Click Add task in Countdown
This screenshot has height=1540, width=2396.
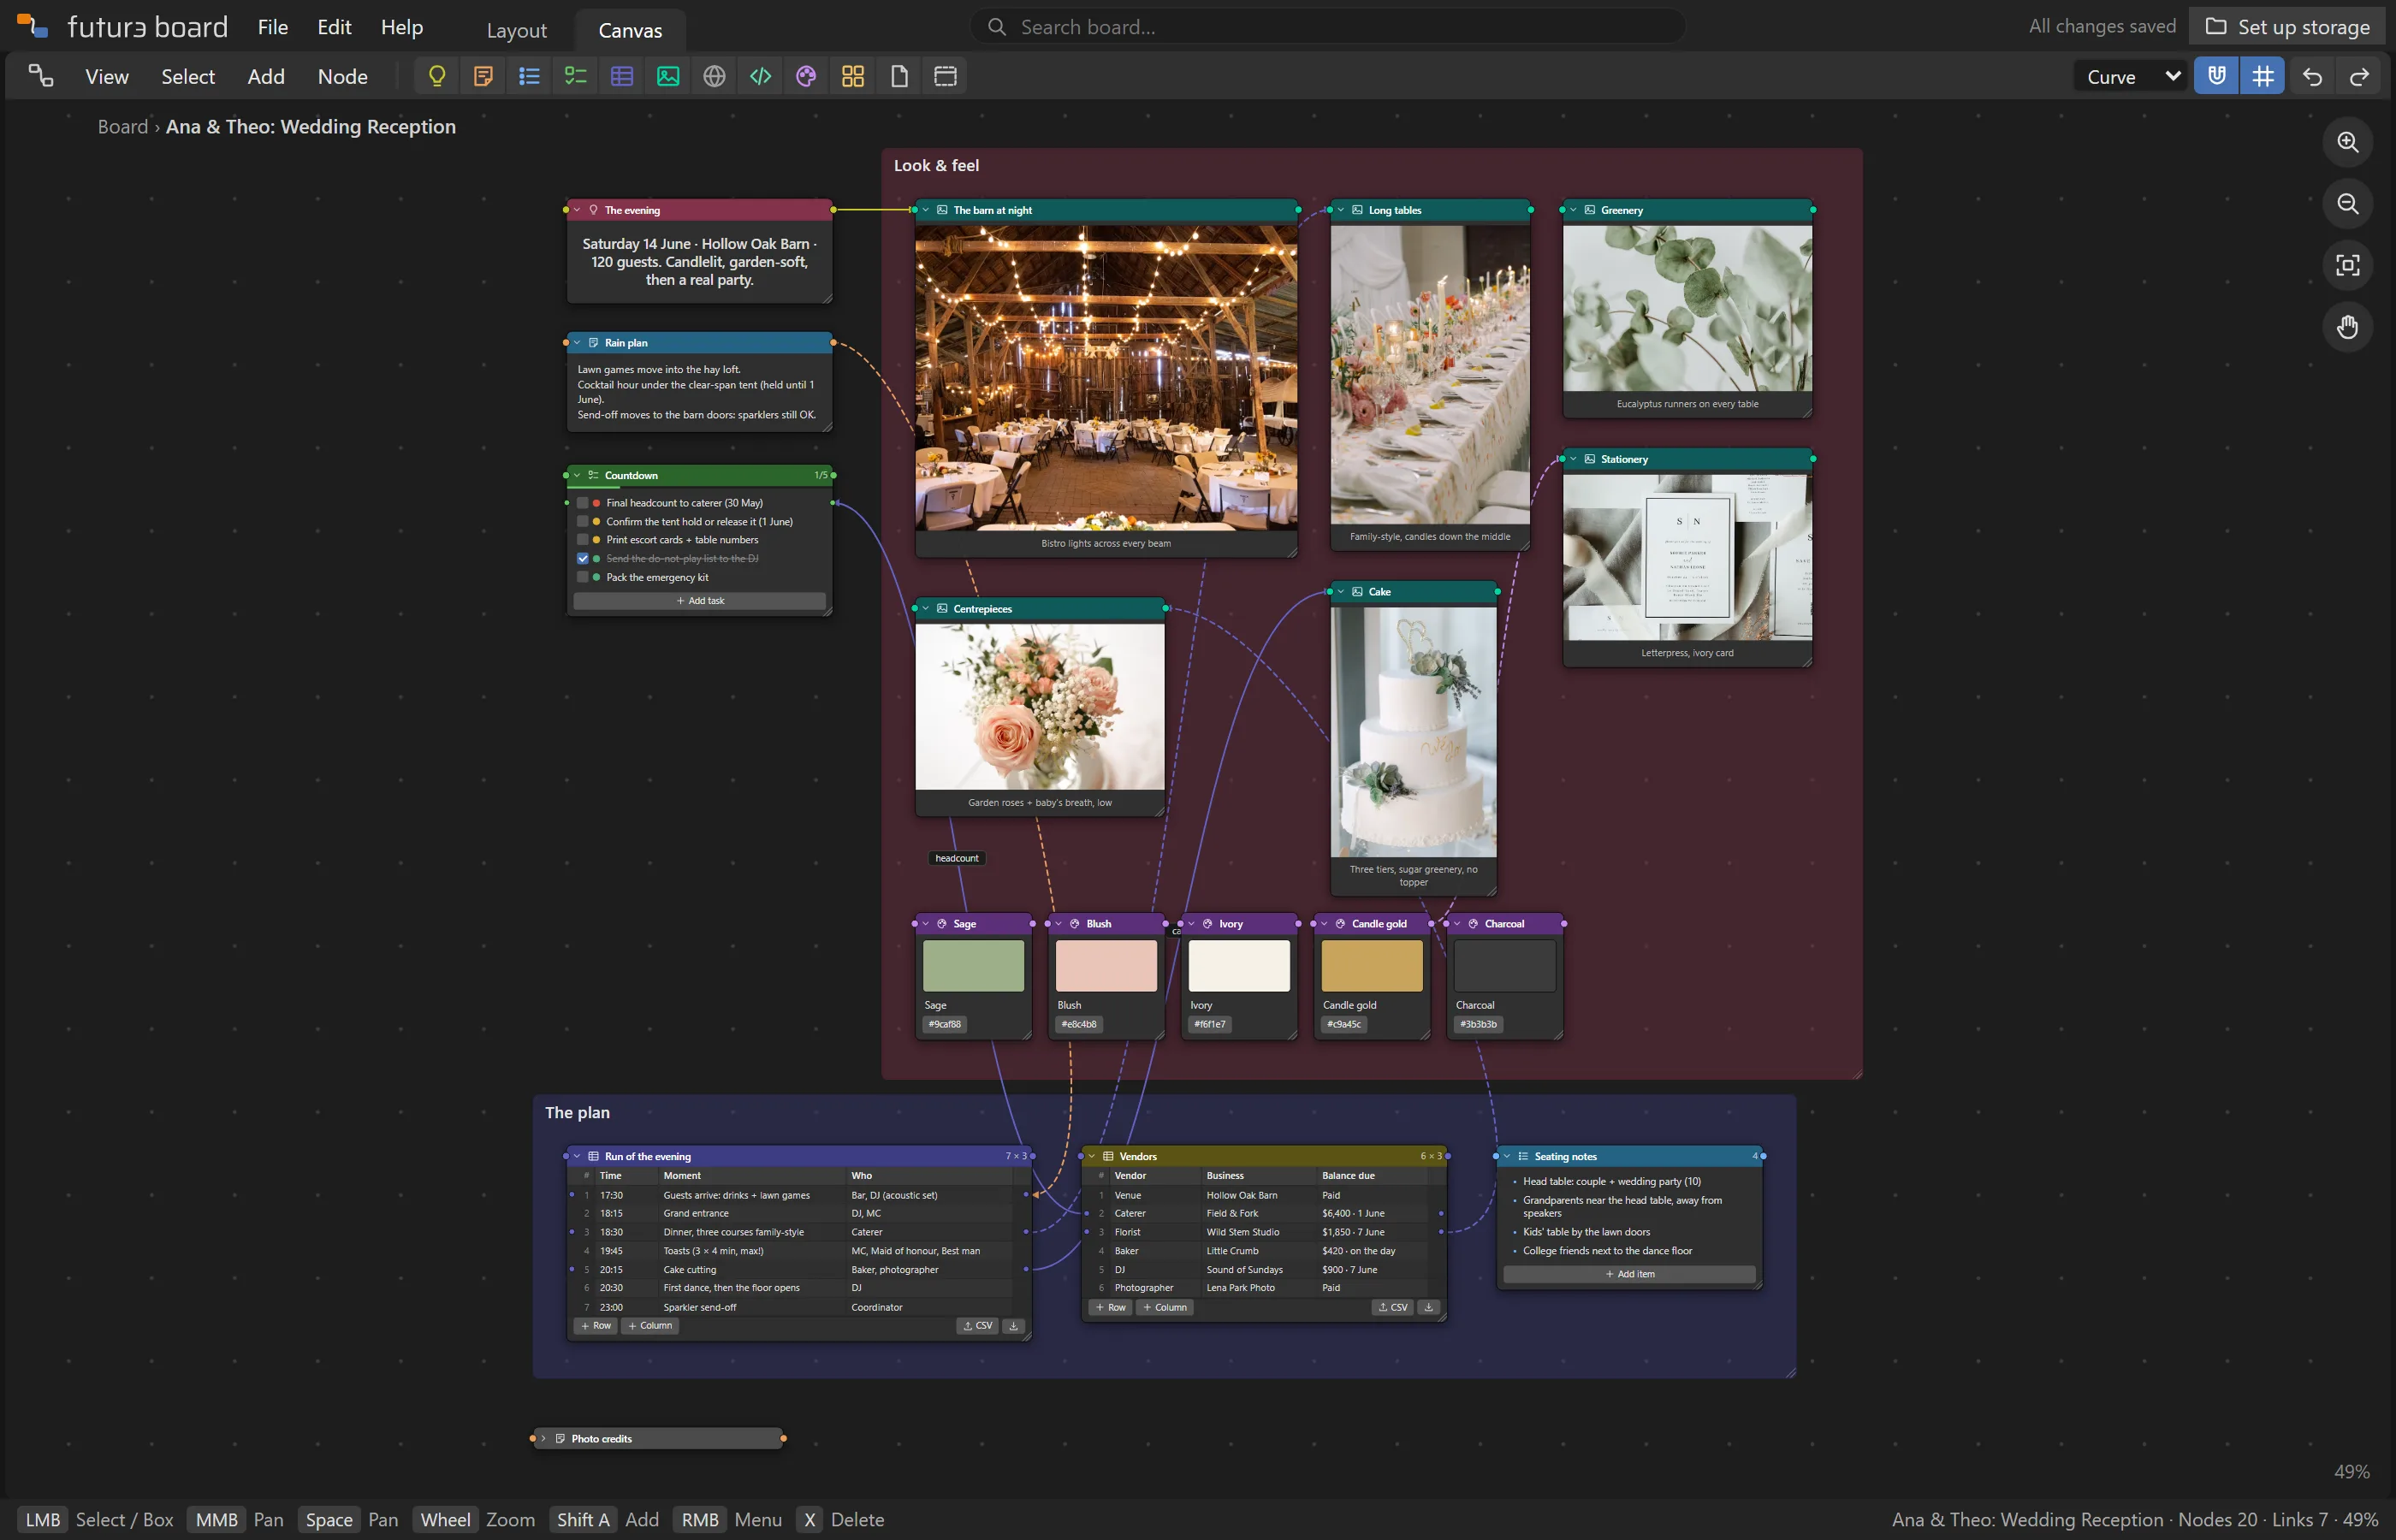tap(700, 601)
